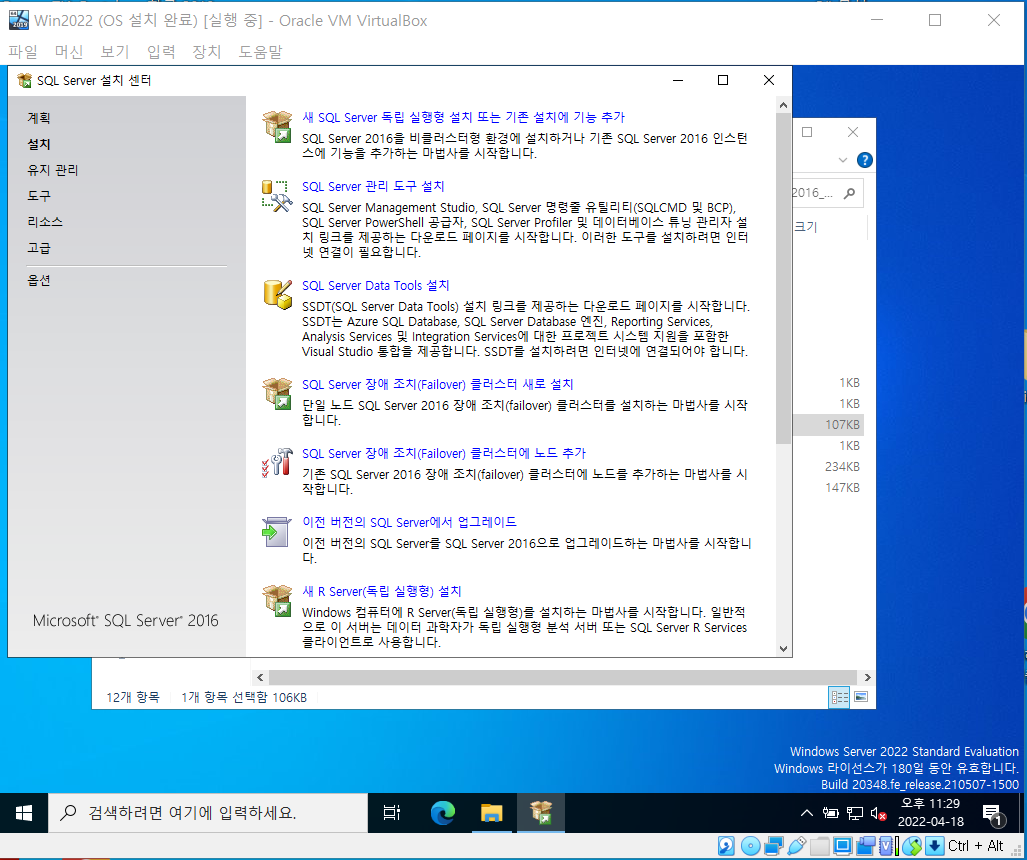Select 도구 in the setup sidebar
Image resolution: width=1027 pixels, height=860 pixels.
39,196
